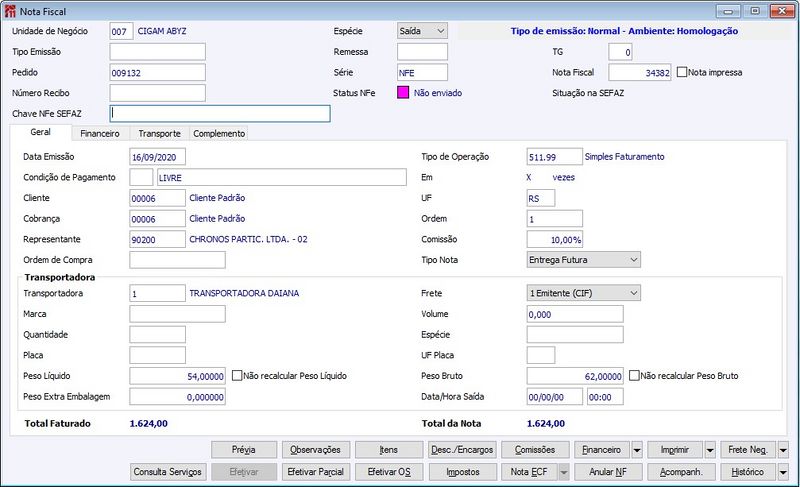Expand the Frete Neg. dropdown arrow

[x=783, y=450]
